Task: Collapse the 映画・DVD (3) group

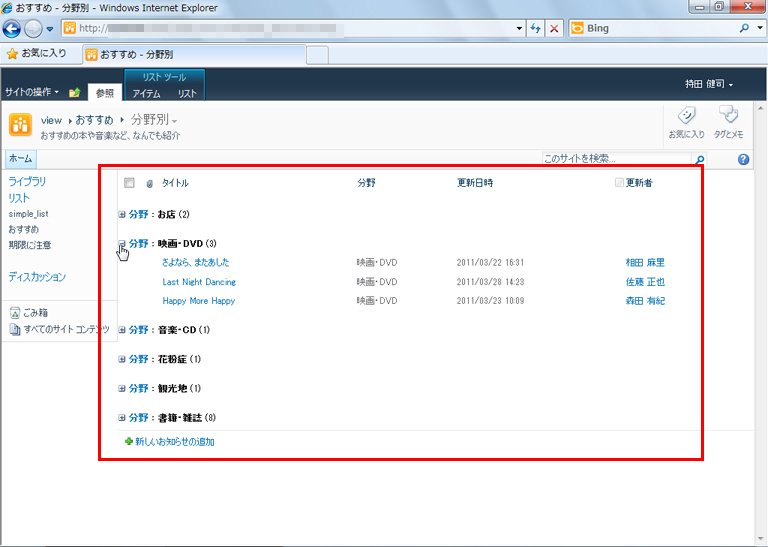Action: pyautogui.click(x=122, y=243)
